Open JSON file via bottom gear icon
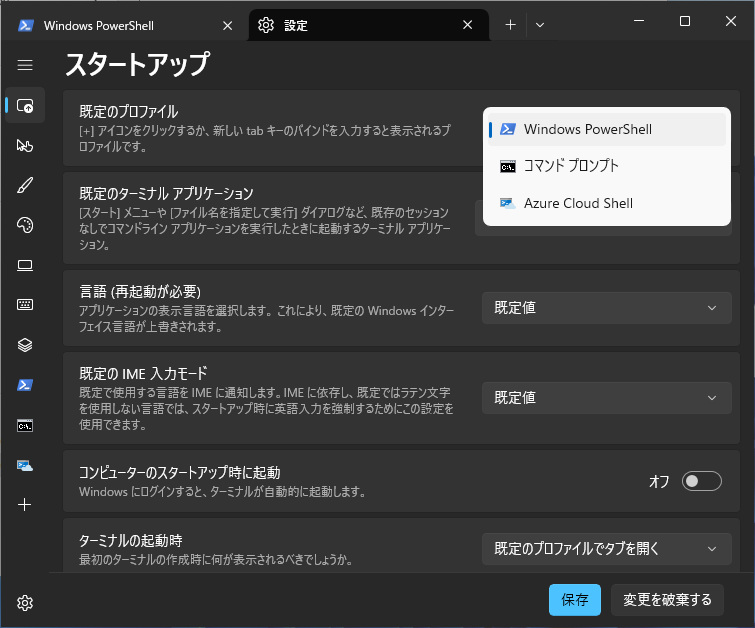The image size is (755, 628). (25, 603)
